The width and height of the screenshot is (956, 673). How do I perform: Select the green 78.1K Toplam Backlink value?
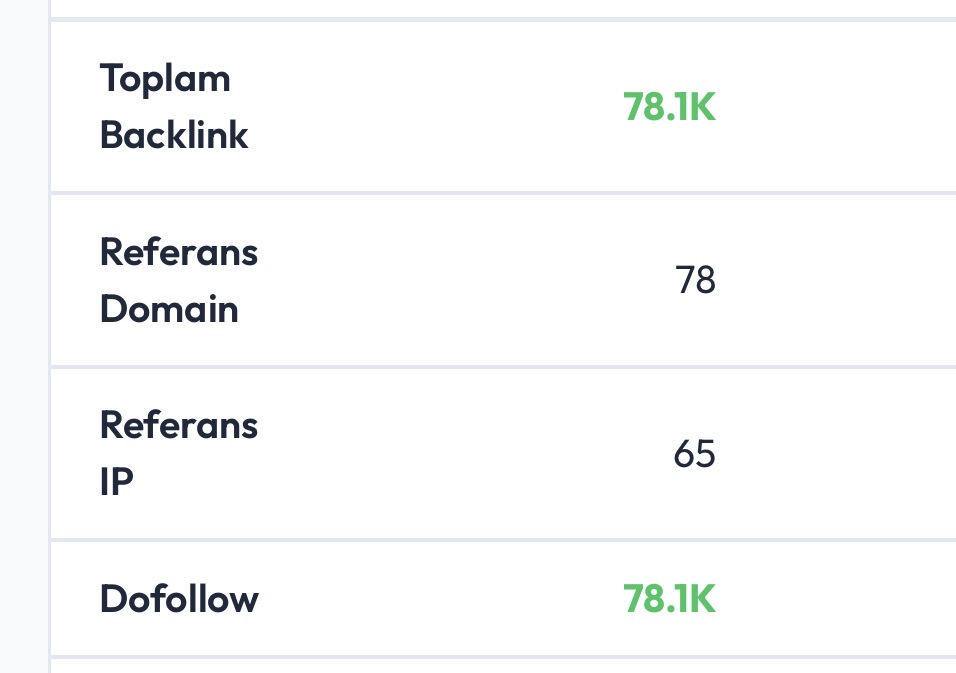point(669,107)
